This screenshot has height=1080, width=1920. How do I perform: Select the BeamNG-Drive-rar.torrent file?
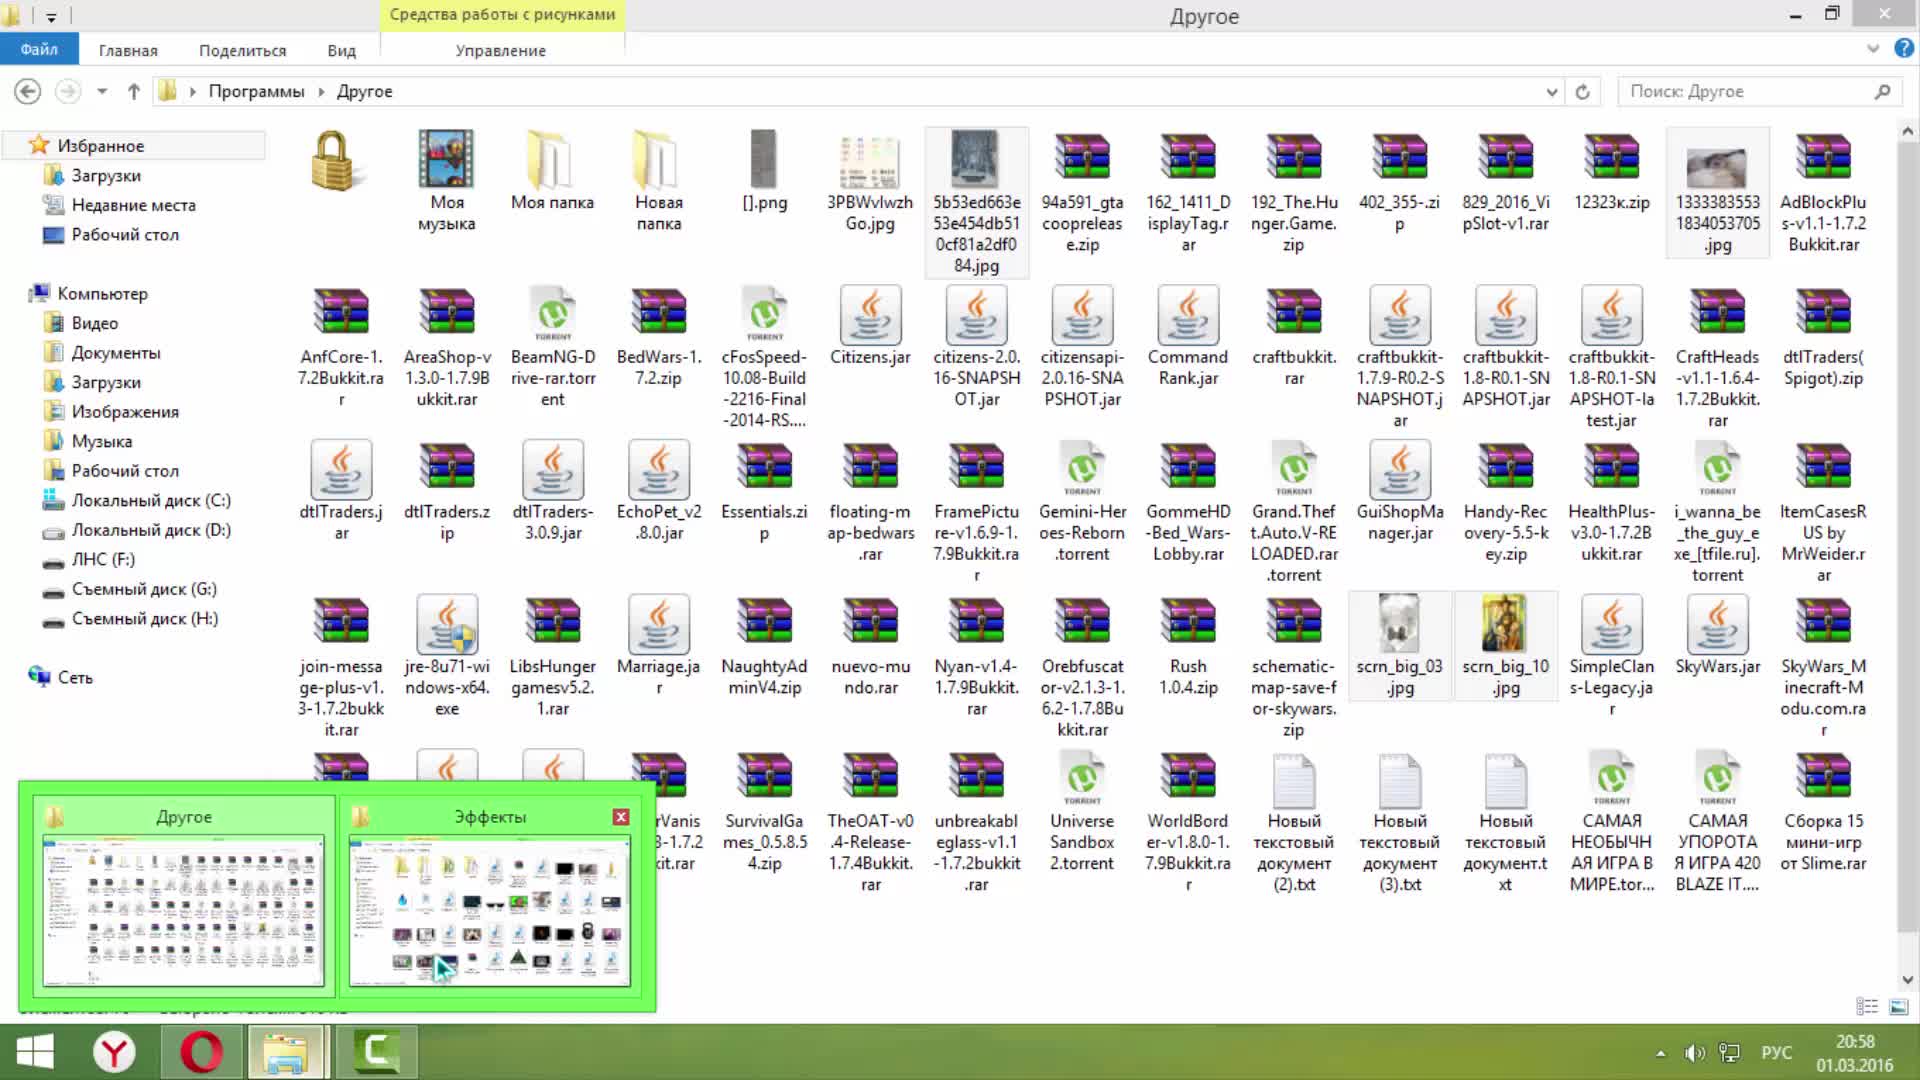click(552, 346)
